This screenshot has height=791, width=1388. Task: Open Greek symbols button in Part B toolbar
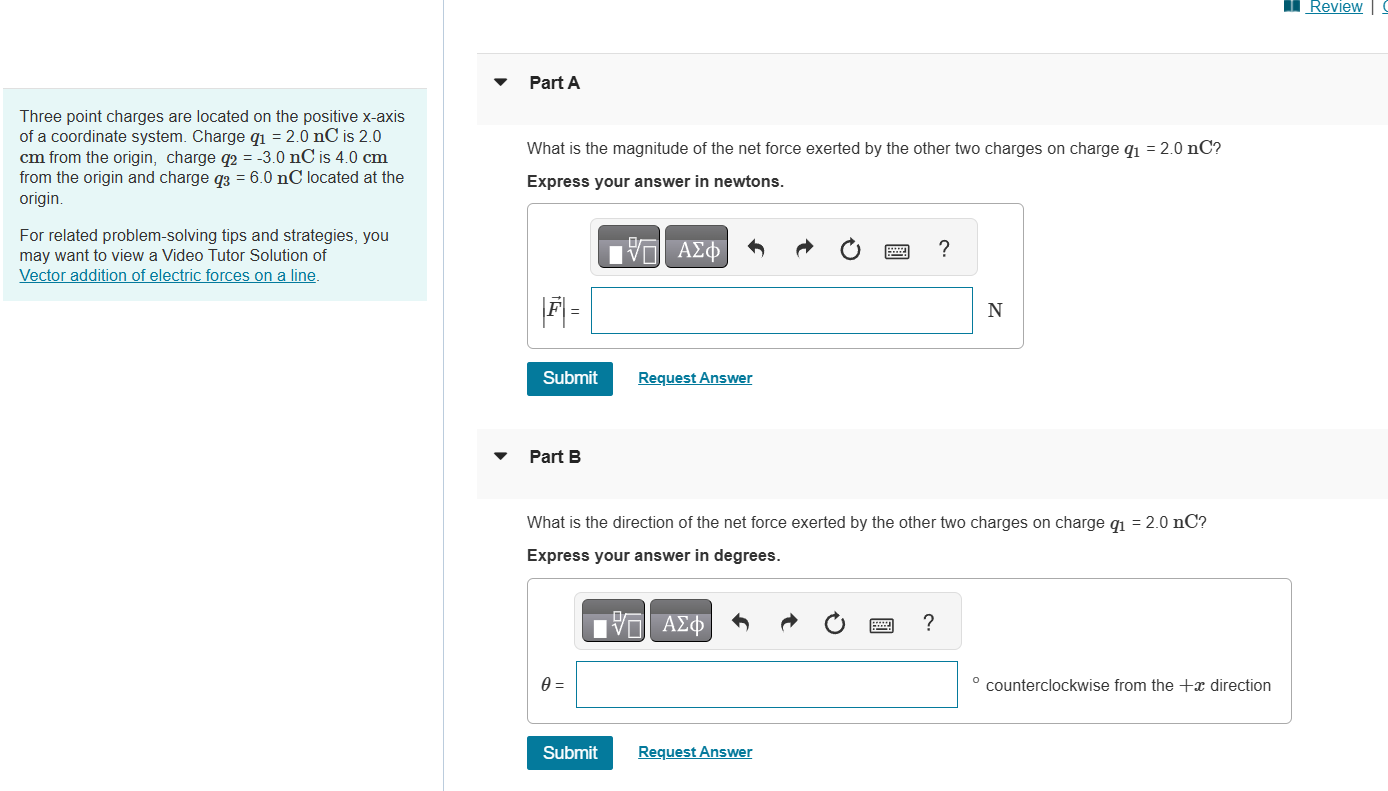(682, 622)
